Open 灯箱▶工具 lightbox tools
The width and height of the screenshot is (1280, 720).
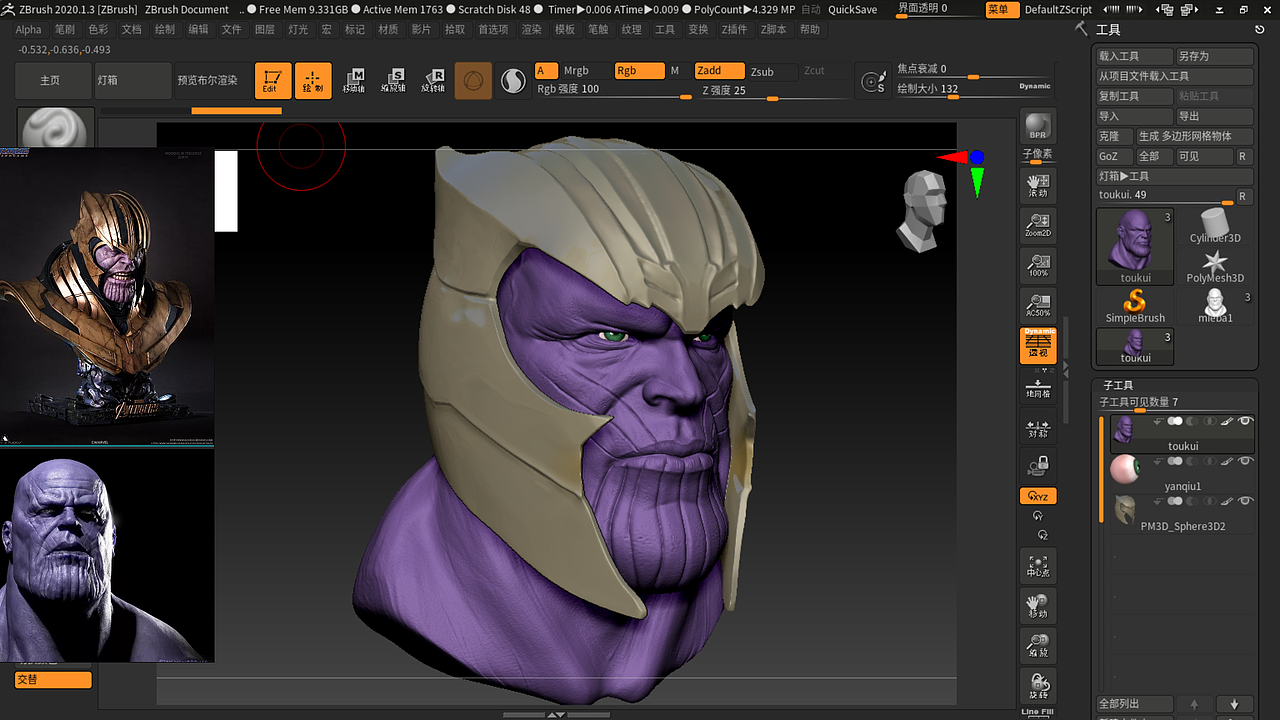[x=1175, y=176]
